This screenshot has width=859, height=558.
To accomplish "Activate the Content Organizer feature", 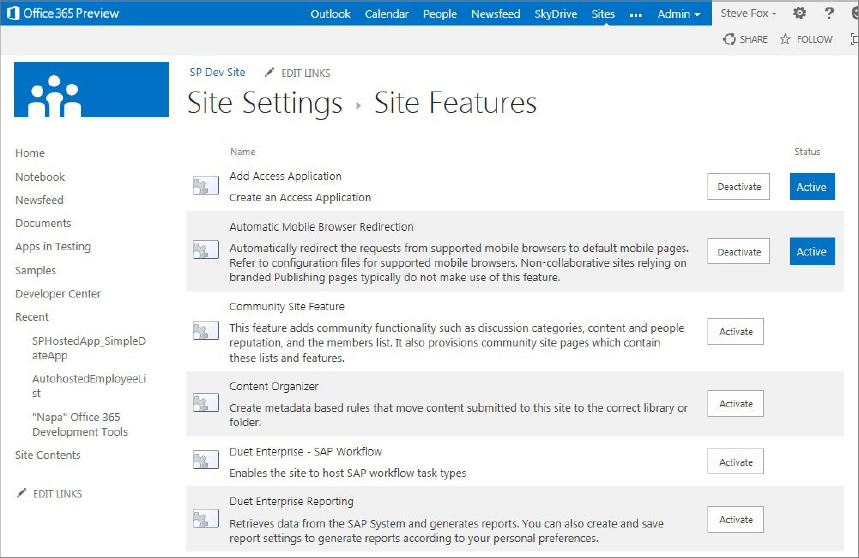I will [x=735, y=404].
